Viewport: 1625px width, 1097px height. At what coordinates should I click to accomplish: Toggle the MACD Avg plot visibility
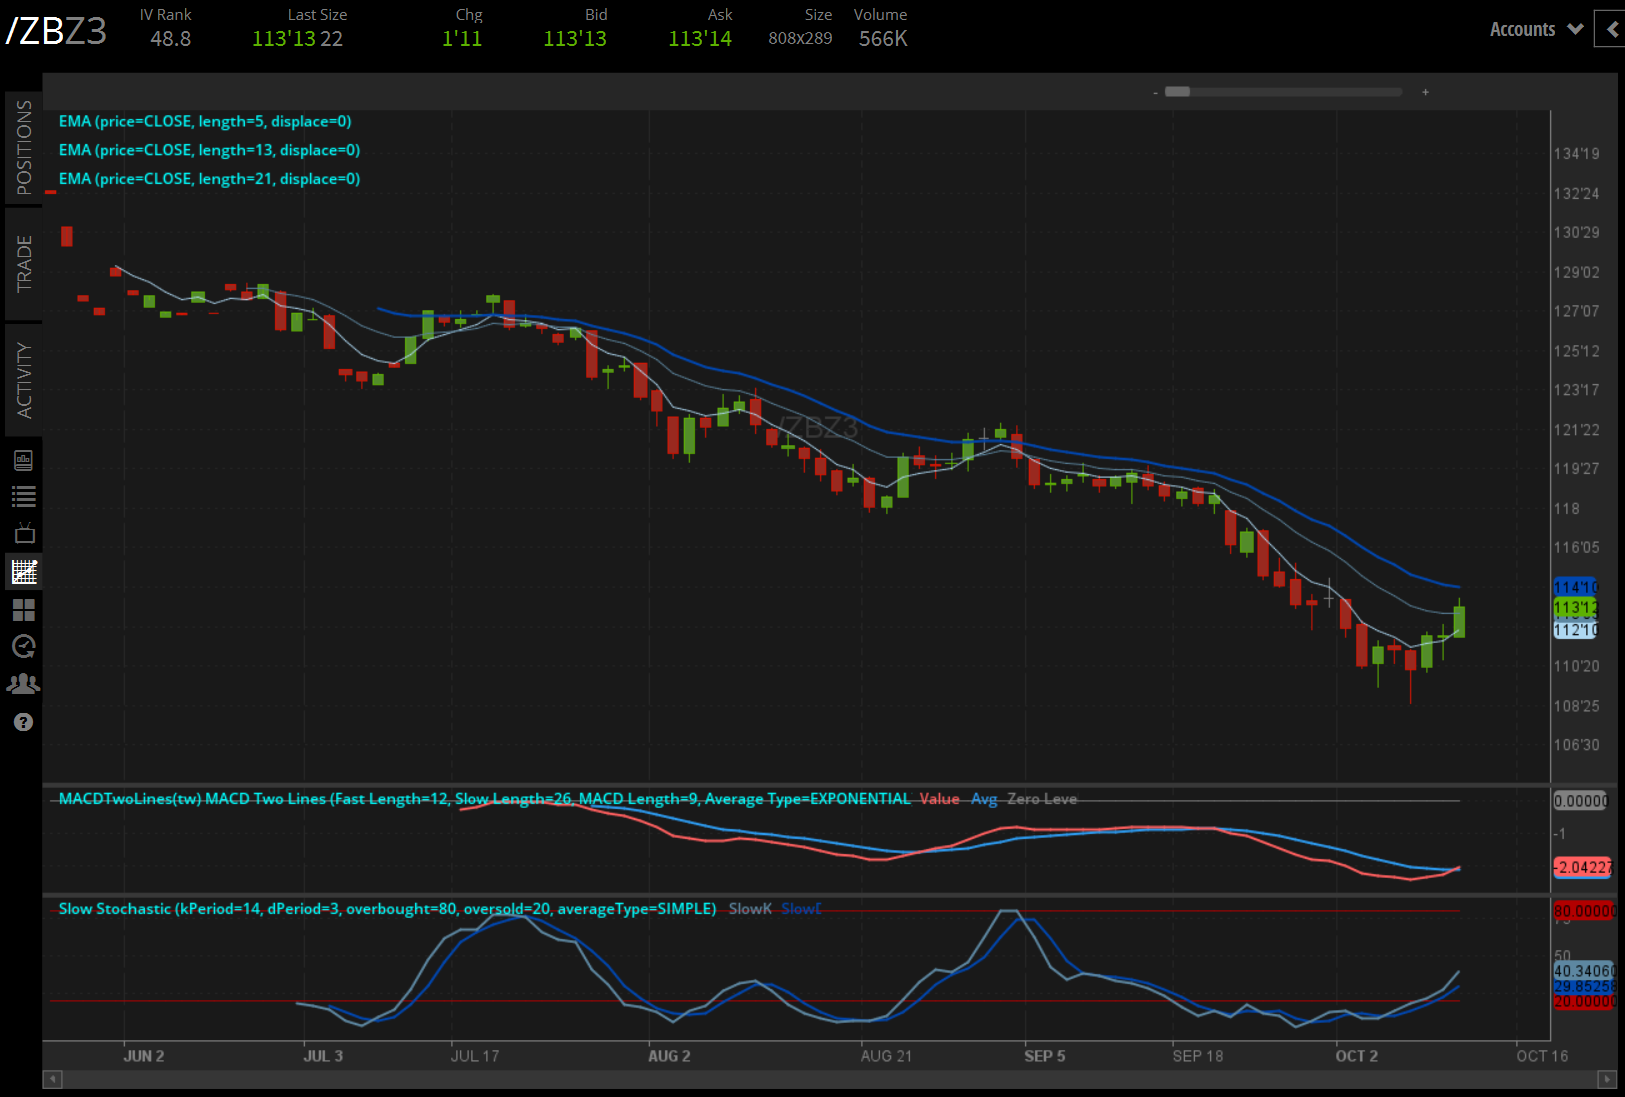coord(984,799)
